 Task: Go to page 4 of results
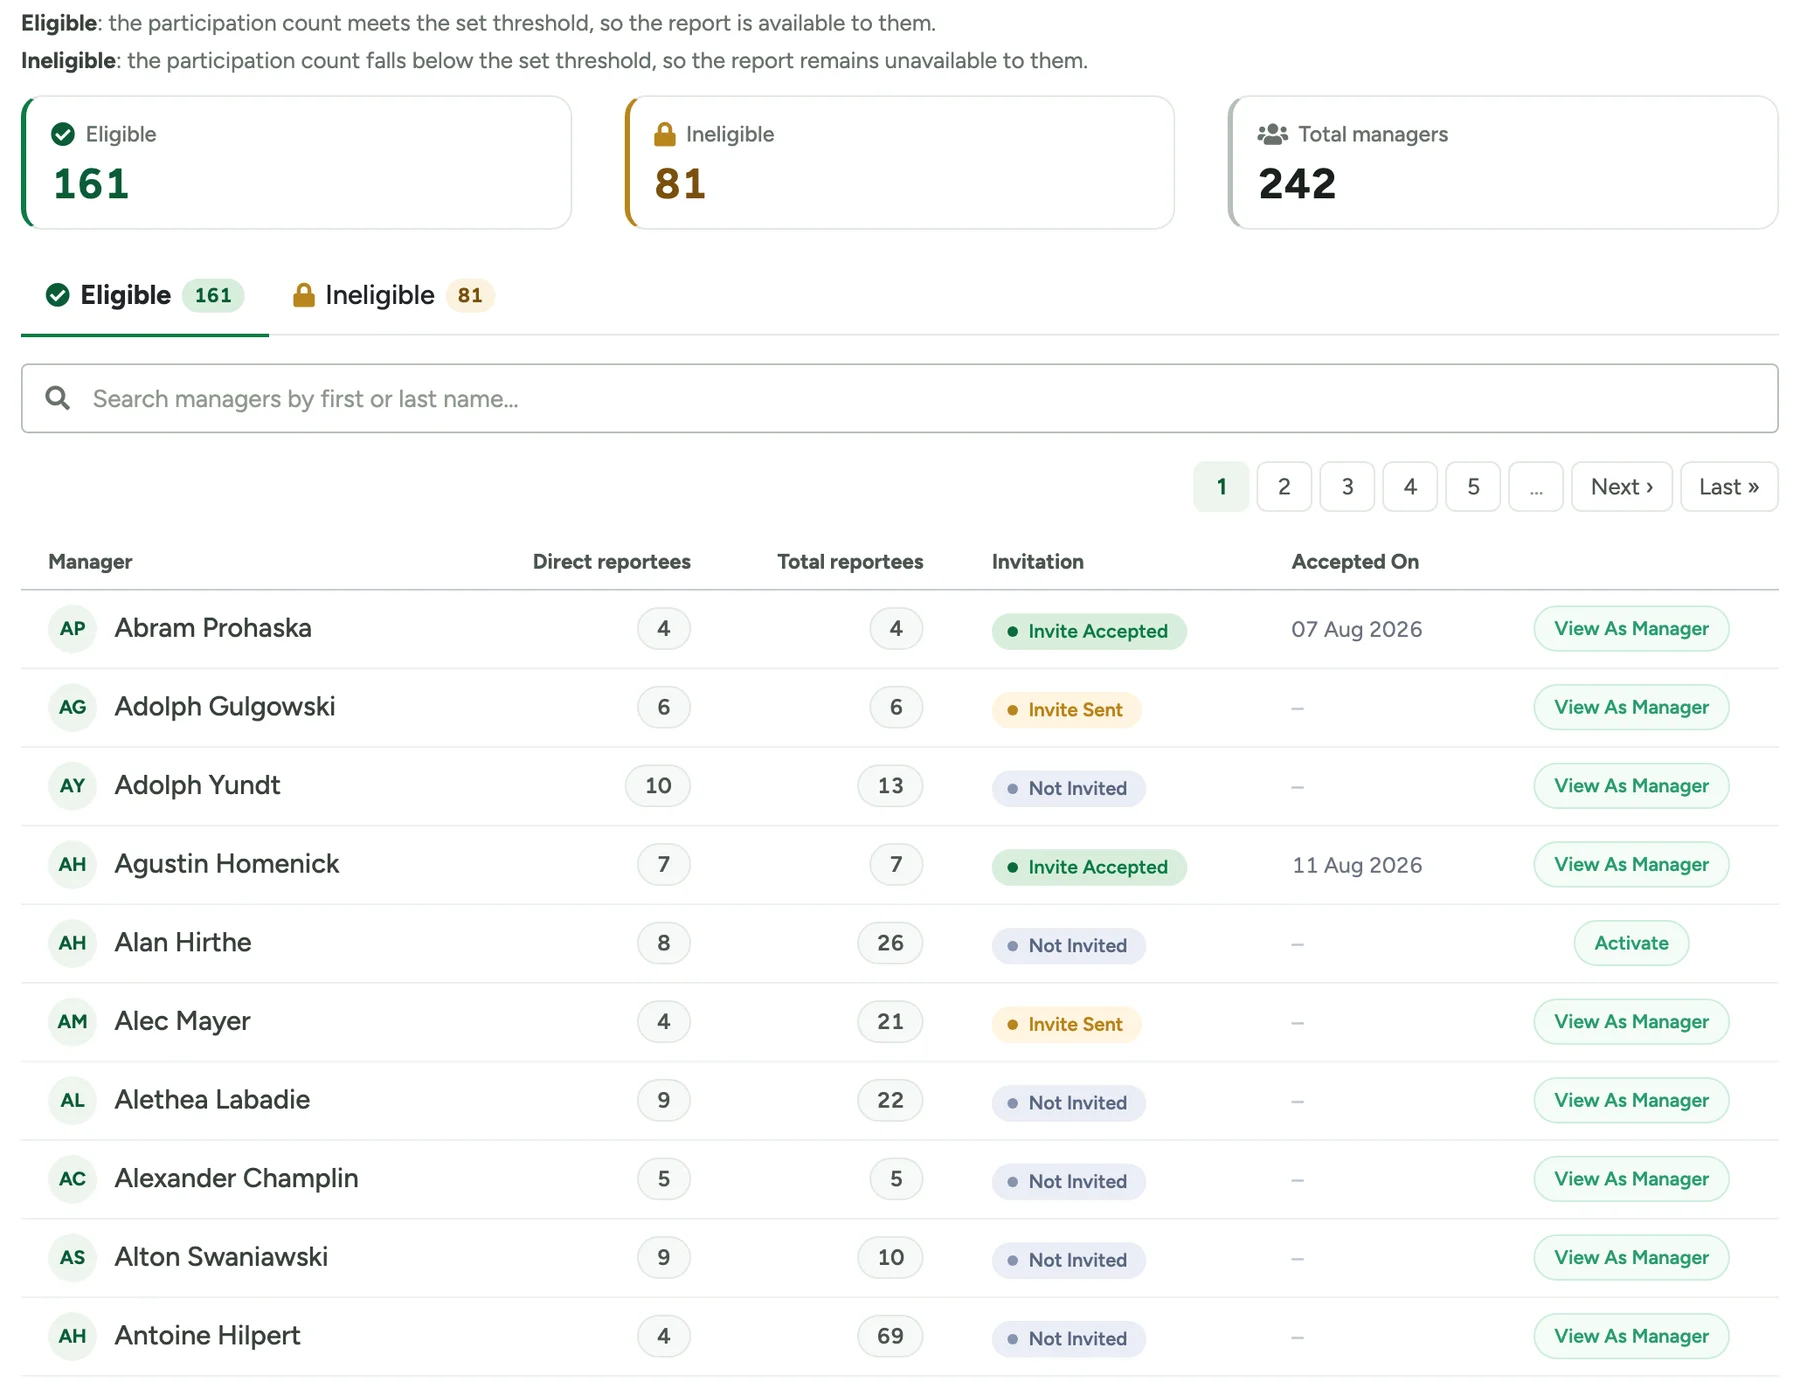point(1410,487)
